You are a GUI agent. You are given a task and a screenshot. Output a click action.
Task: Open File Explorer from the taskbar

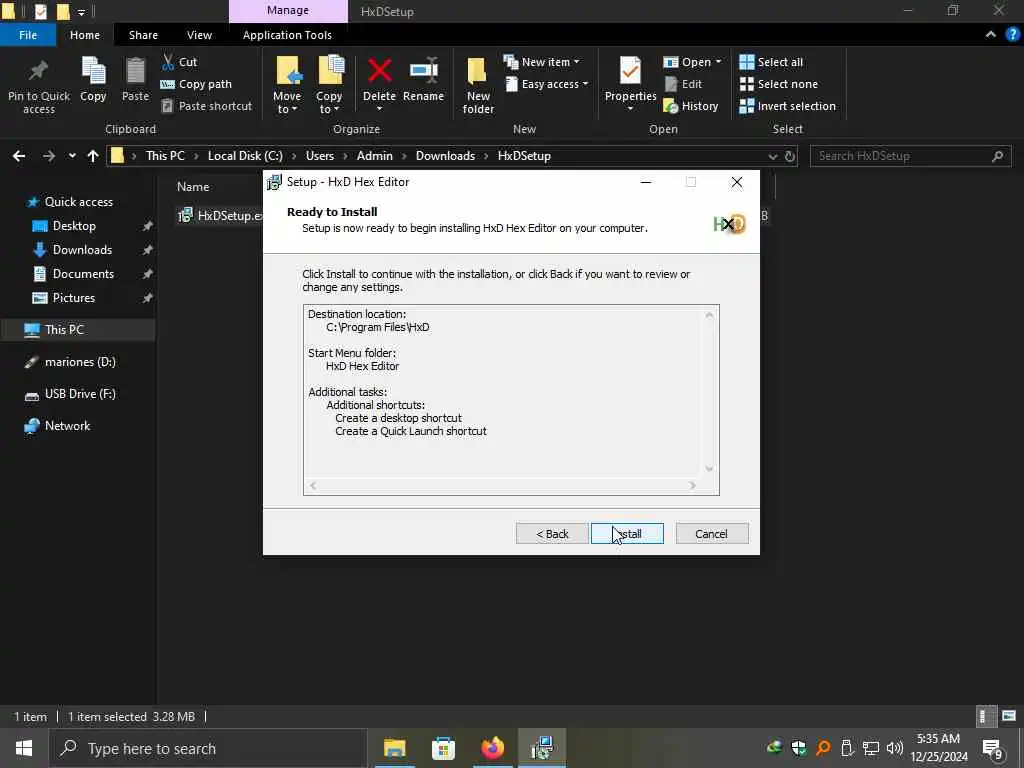[x=394, y=748]
